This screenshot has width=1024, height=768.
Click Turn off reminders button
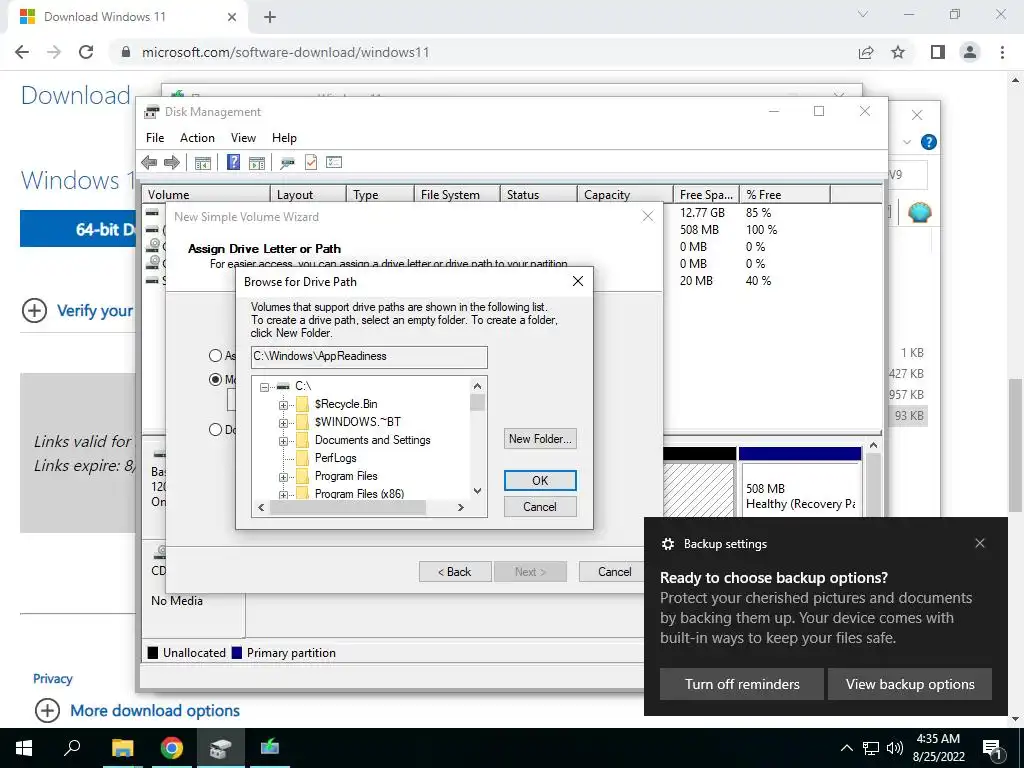pos(742,684)
